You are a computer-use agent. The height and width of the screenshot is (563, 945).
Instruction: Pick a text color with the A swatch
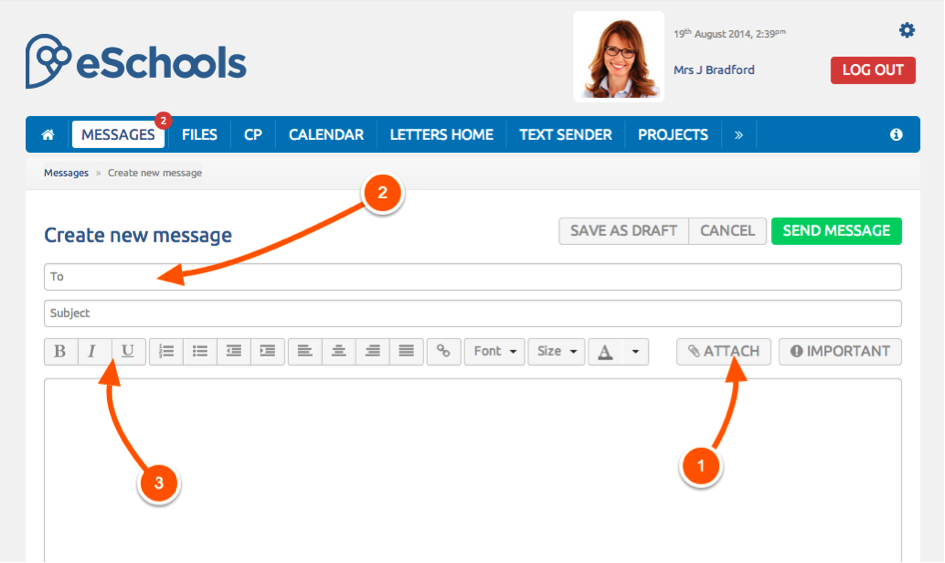pyautogui.click(x=605, y=351)
